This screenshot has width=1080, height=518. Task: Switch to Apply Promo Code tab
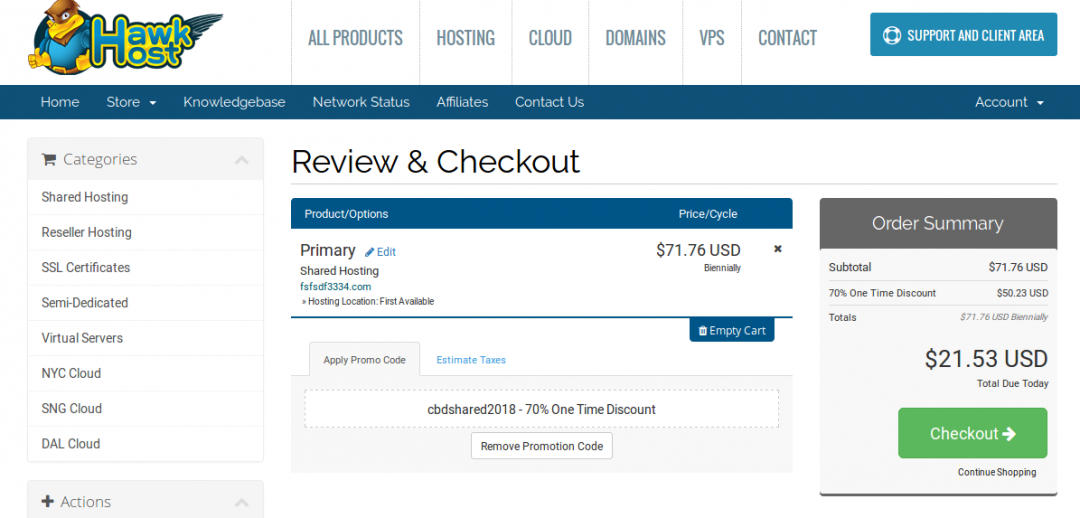pyautogui.click(x=364, y=360)
